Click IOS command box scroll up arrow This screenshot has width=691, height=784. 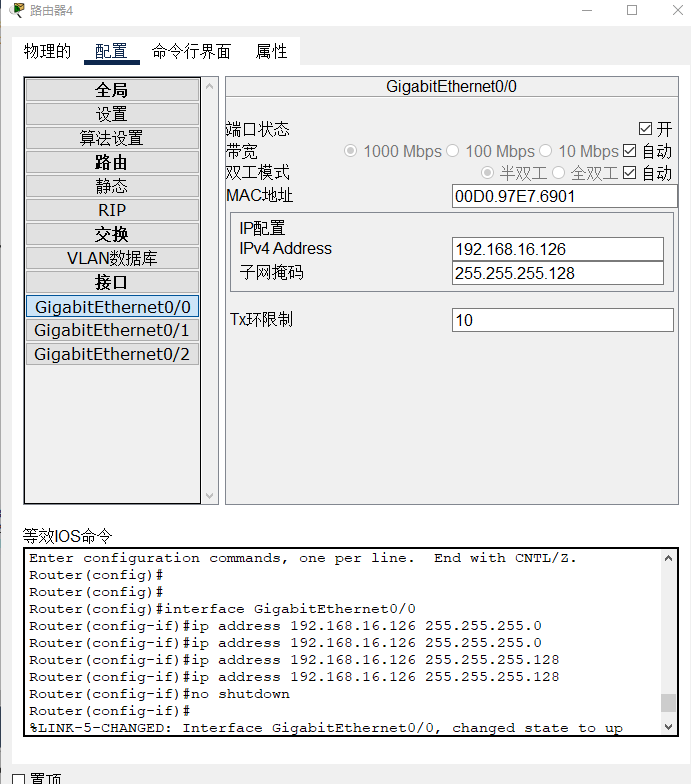(x=668, y=558)
